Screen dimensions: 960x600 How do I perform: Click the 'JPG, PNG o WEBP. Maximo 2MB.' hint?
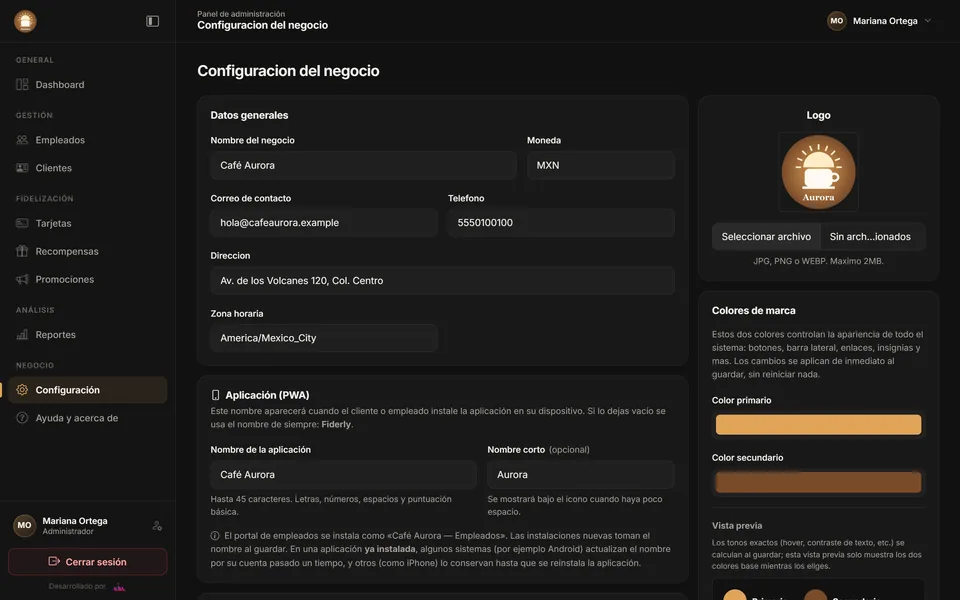pyautogui.click(x=818, y=261)
